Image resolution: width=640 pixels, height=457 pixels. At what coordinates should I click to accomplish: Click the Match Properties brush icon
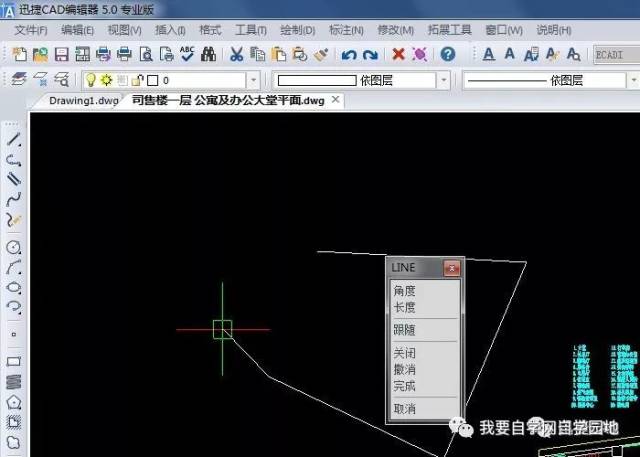tap(321, 54)
